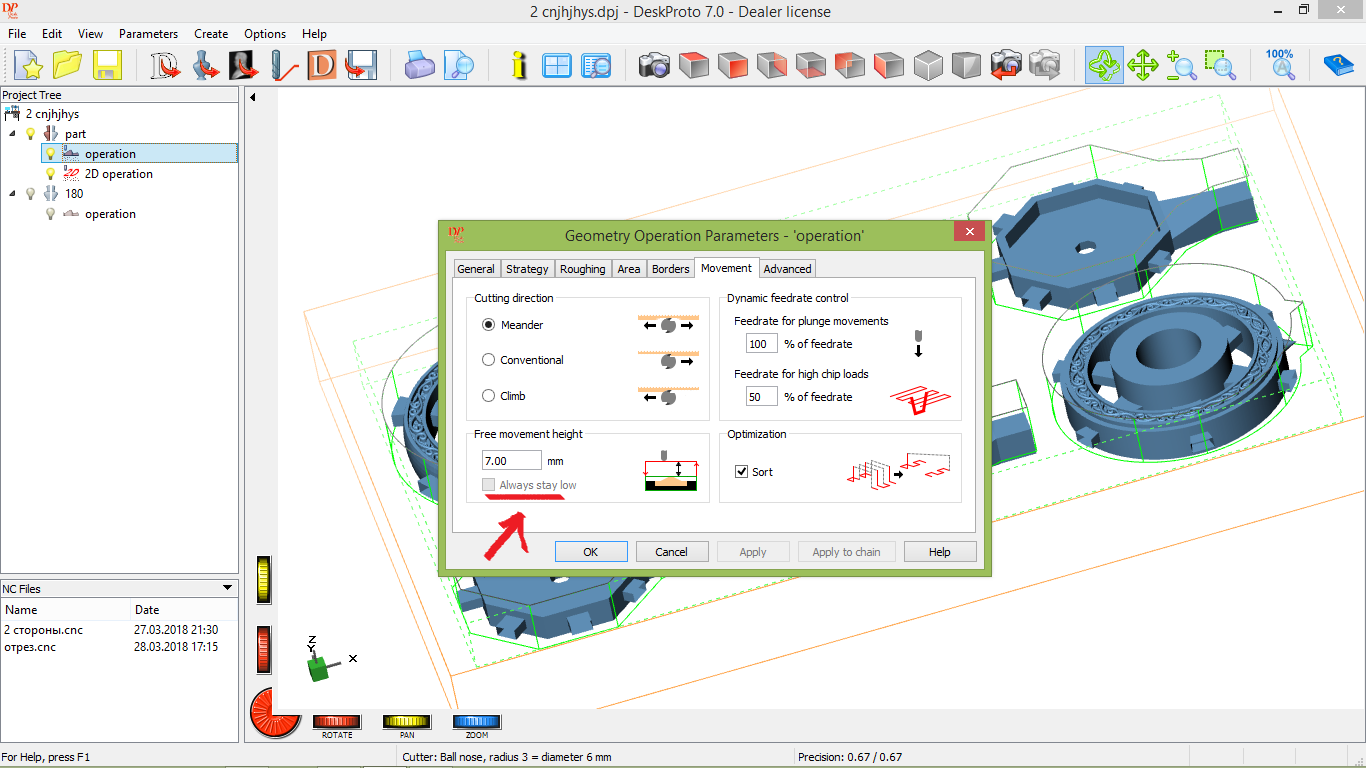Viewport: 1366px width, 768px height.
Task: Switch to the Advanced tab
Action: (x=788, y=269)
